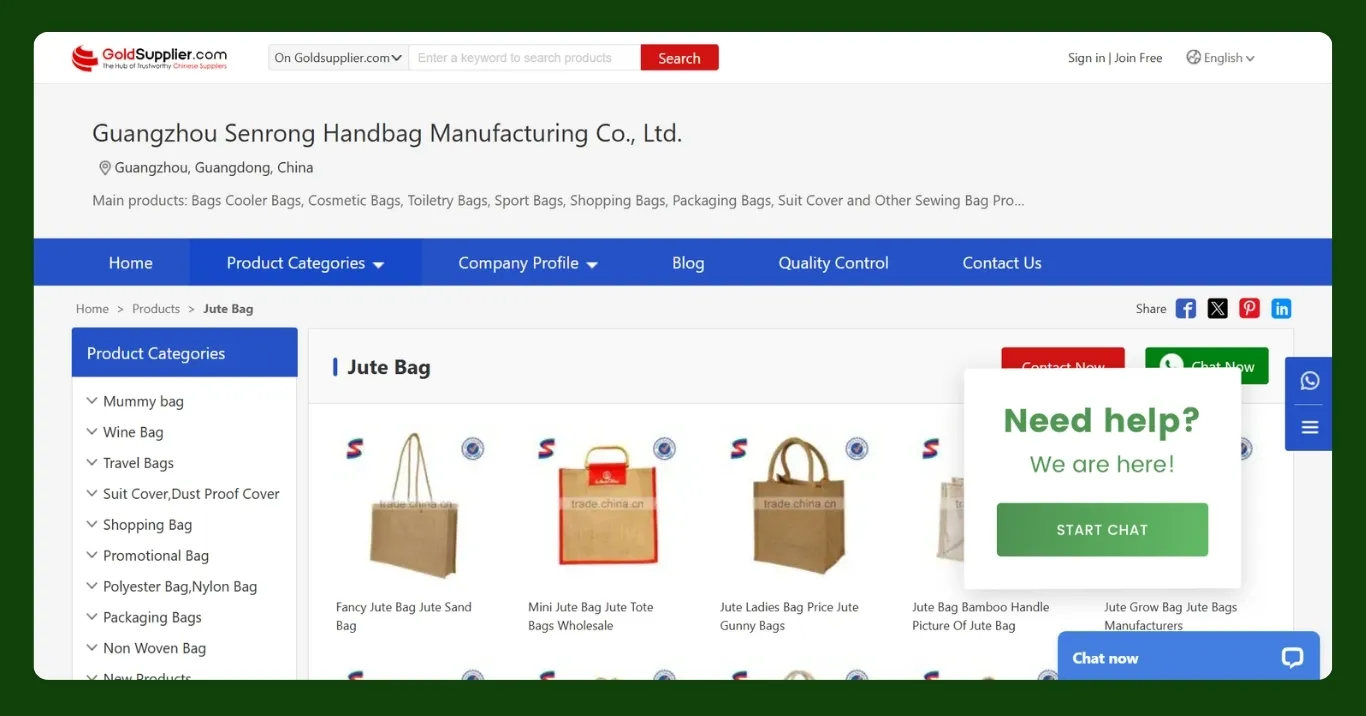Open the Product Categories nav menu
Viewport: 1366px width, 716px height.
pyautogui.click(x=305, y=263)
